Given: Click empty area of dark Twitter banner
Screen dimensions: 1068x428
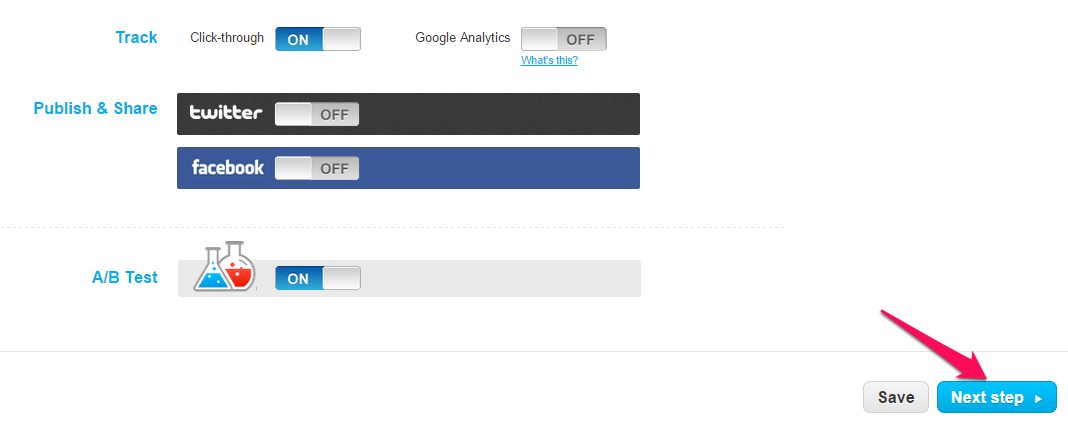Looking at the screenshot, I should [x=500, y=114].
